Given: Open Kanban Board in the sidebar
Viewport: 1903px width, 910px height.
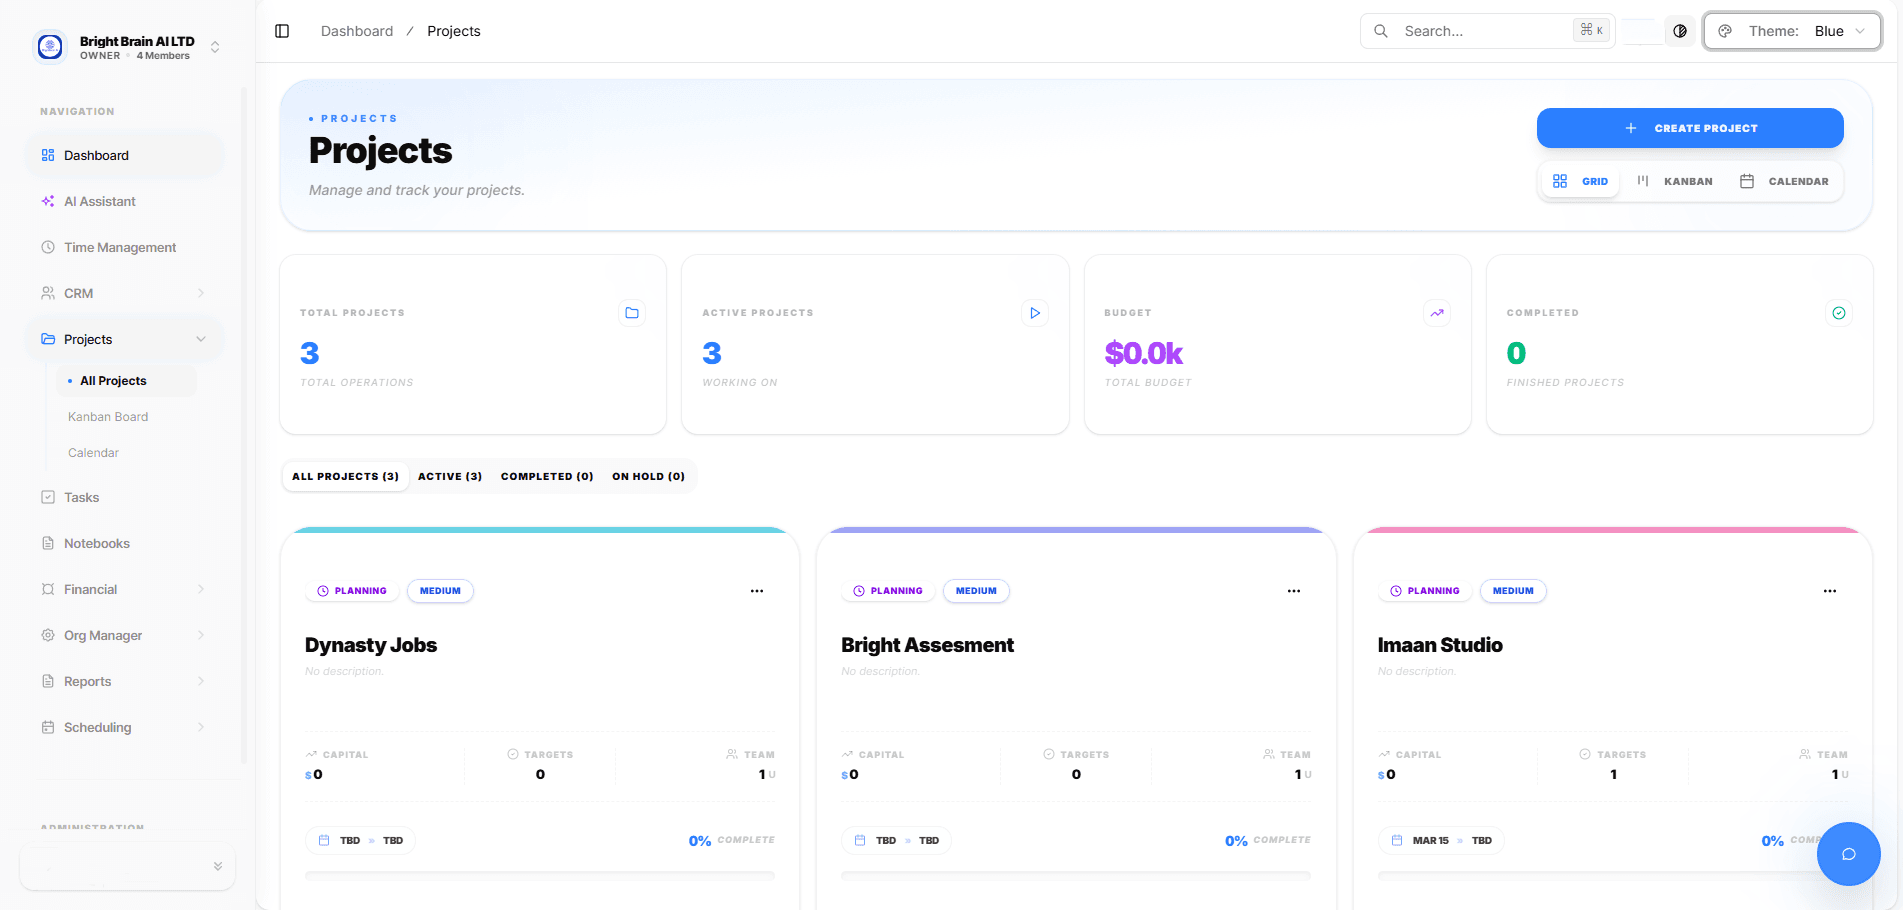Looking at the screenshot, I should (108, 417).
